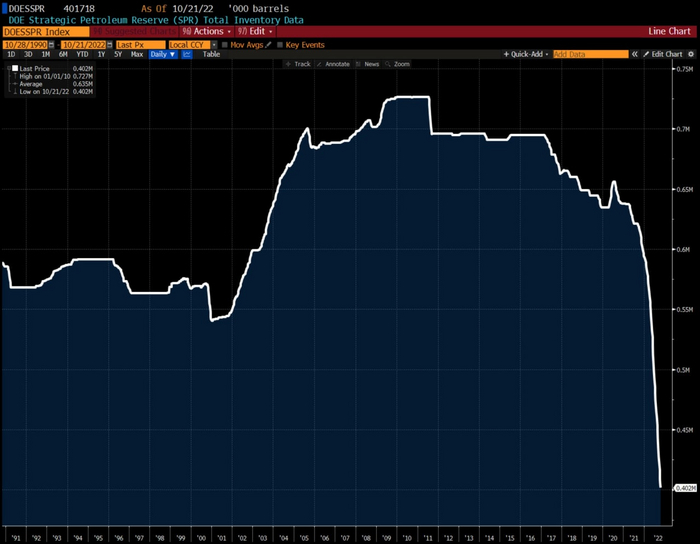This screenshot has height=544, width=700.
Task: Click the 0.402M last price axis tag
Action: (x=685, y=488)
